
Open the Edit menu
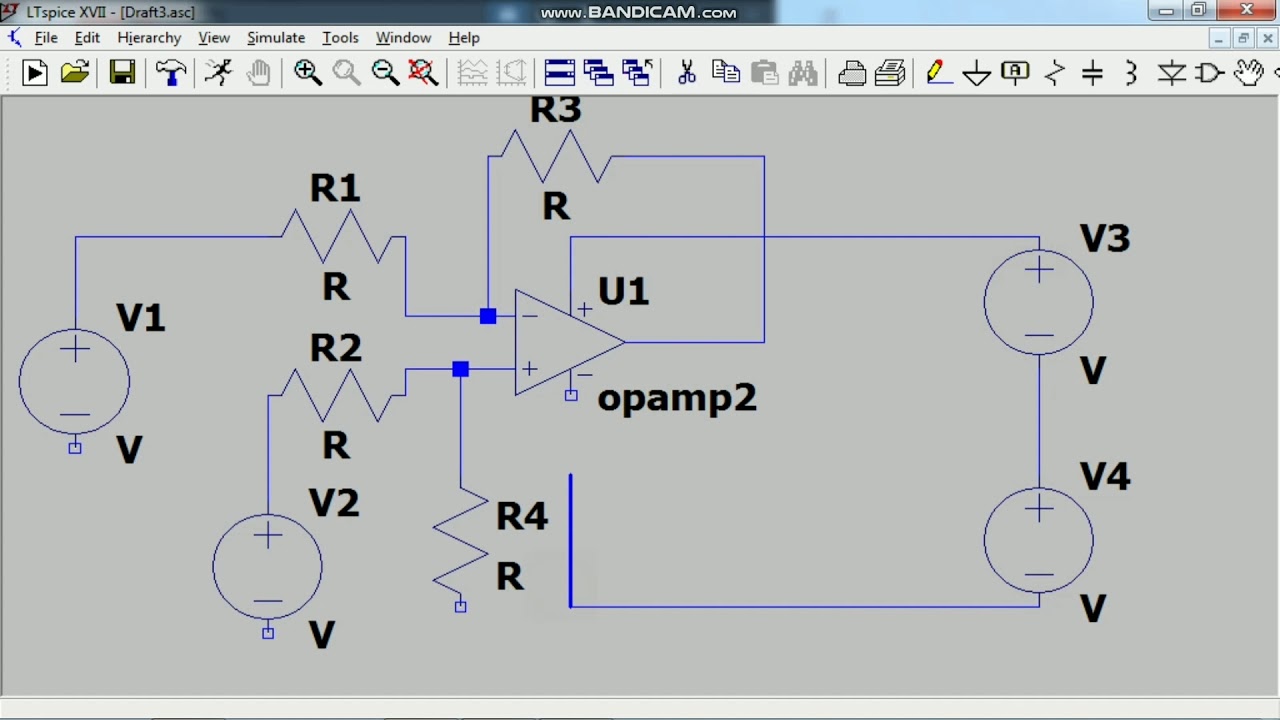[x=87, y=38]
